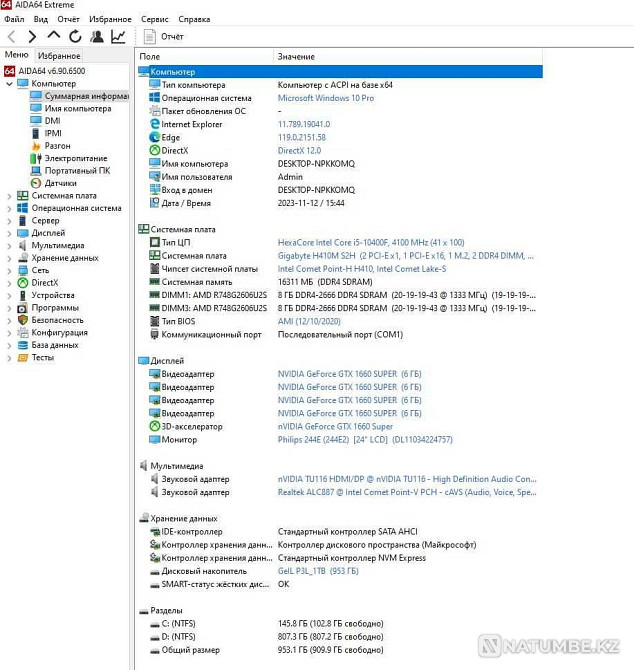The image size is (634, 670).
Task: Open the Отчёт menu in the menu bar
Action: (x=68, y=19)
